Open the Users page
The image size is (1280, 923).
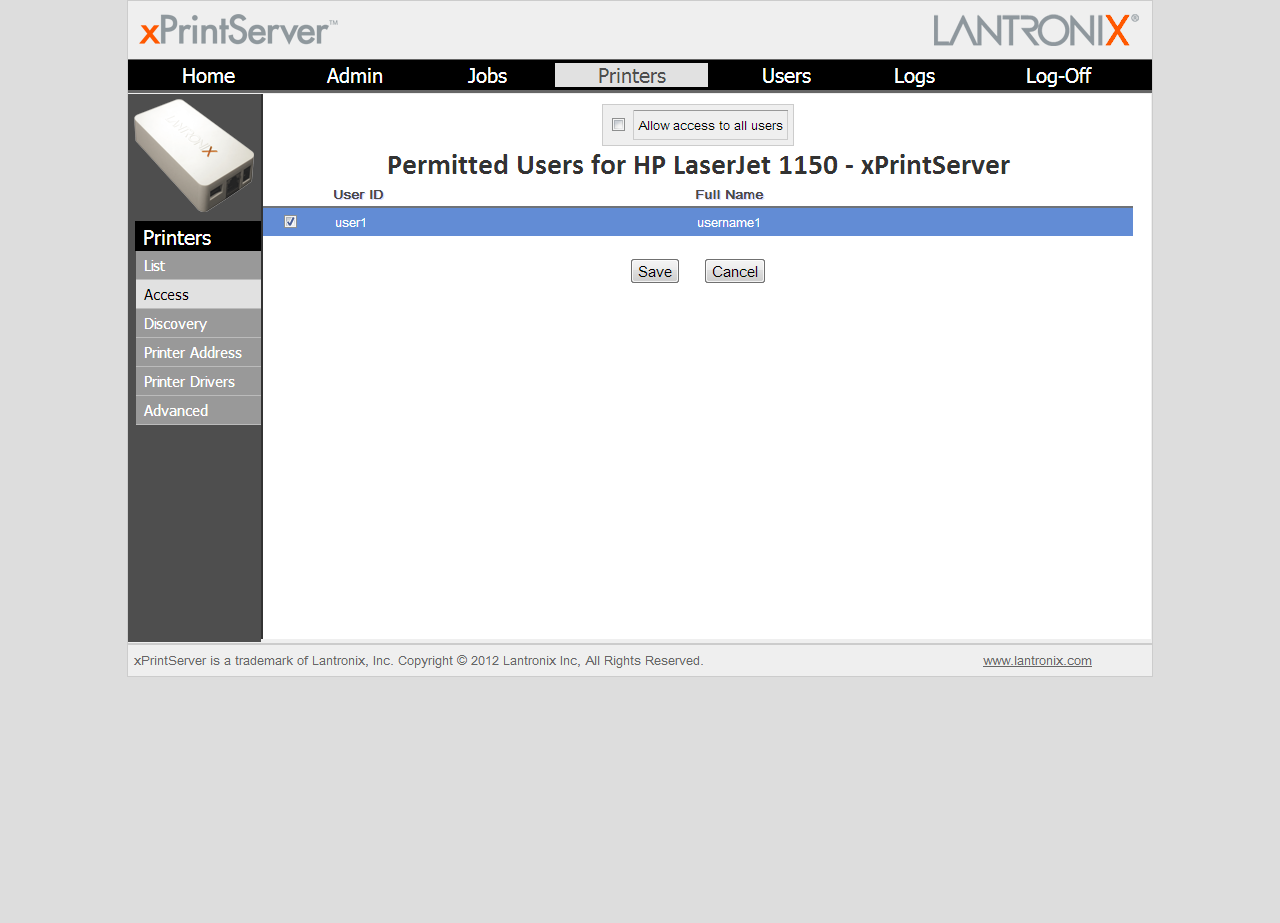click(786, 76)
